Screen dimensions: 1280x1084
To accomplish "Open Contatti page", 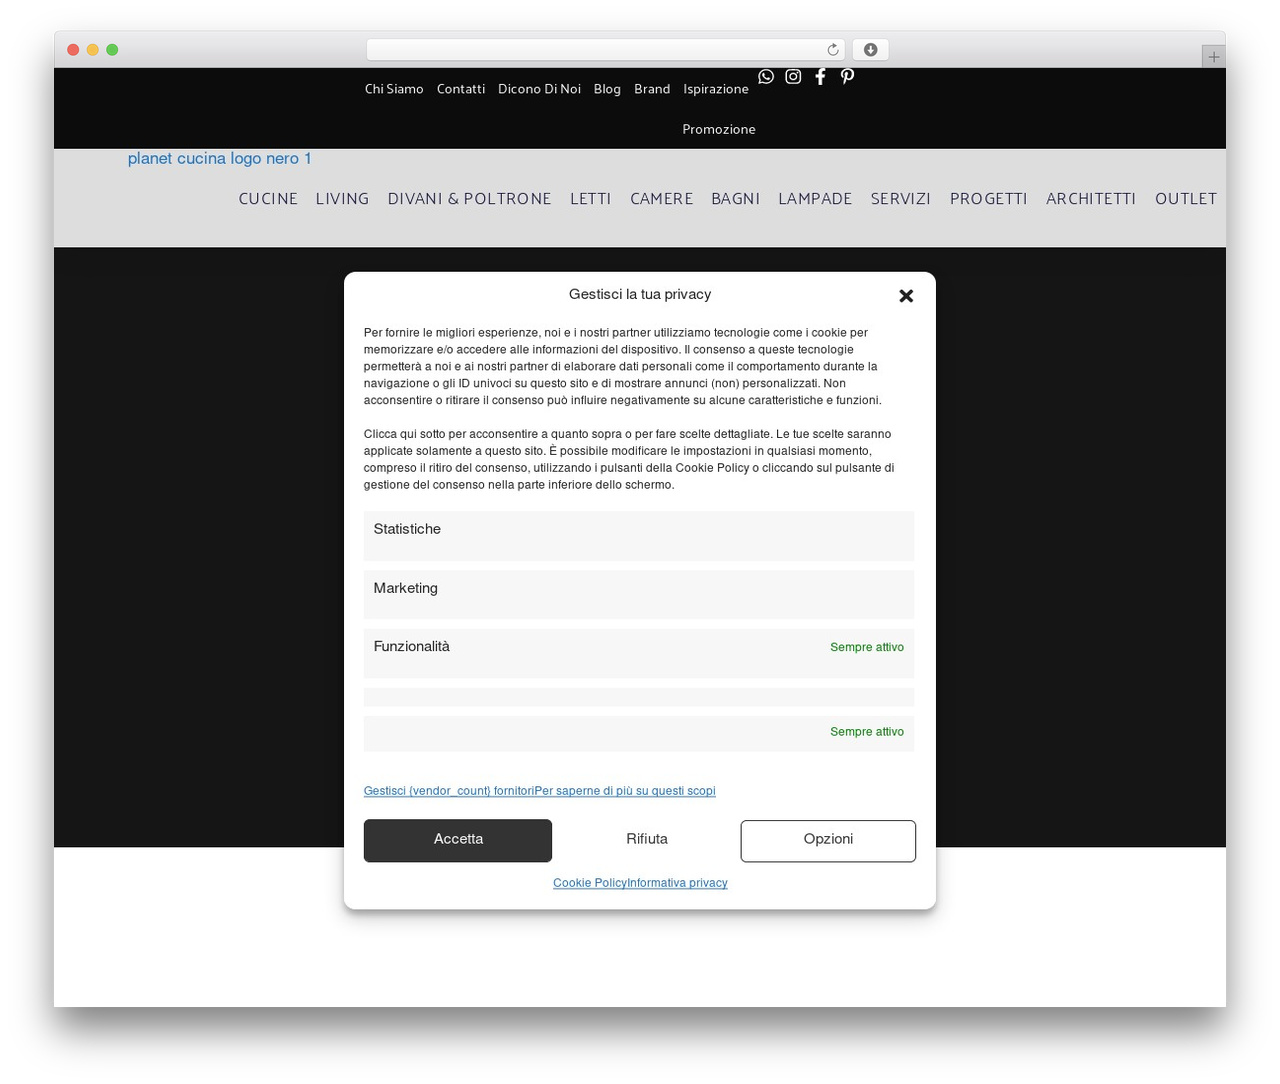I will pos(461,89).
